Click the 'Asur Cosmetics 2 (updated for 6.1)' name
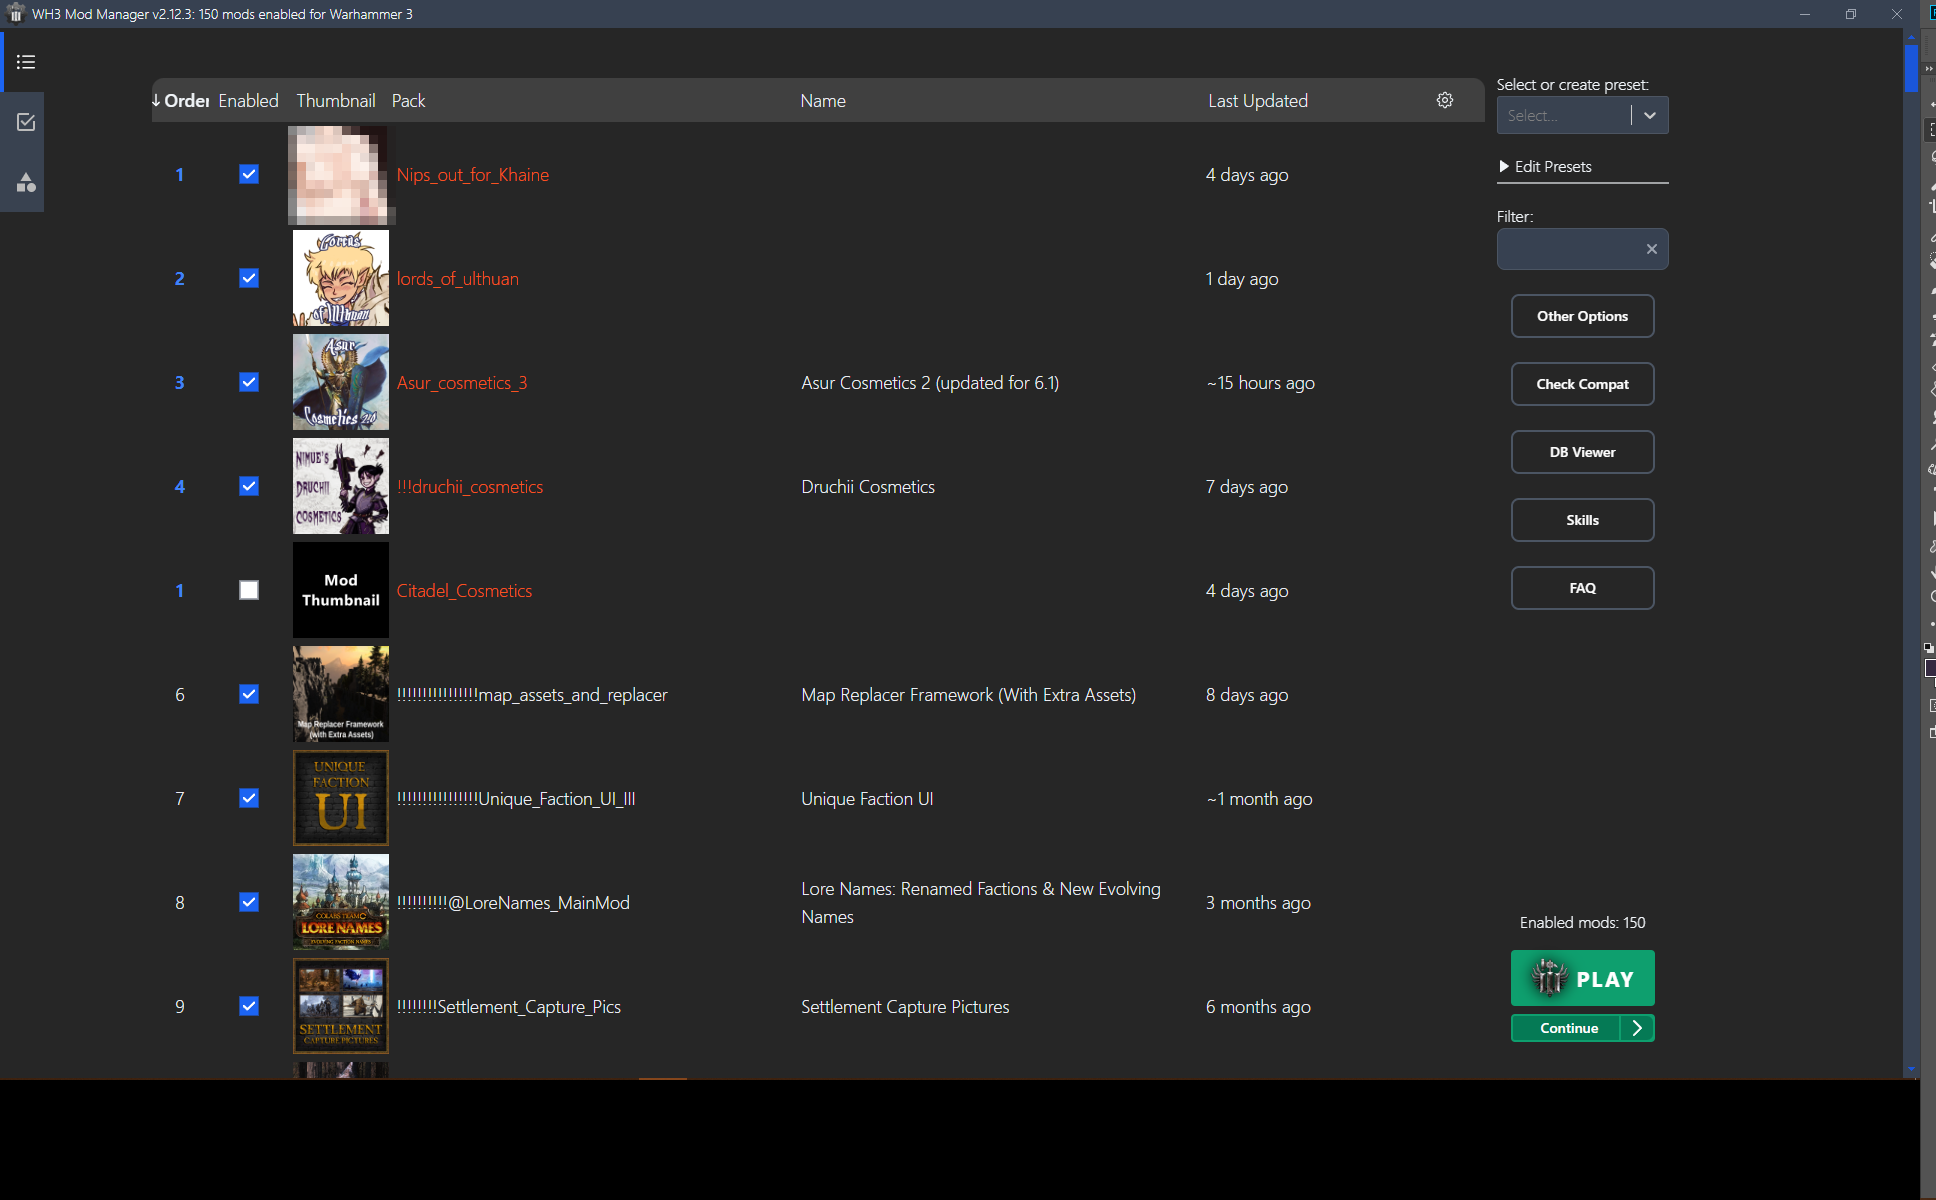This screenshot has width=1936, height=1200. pos(930,383)
